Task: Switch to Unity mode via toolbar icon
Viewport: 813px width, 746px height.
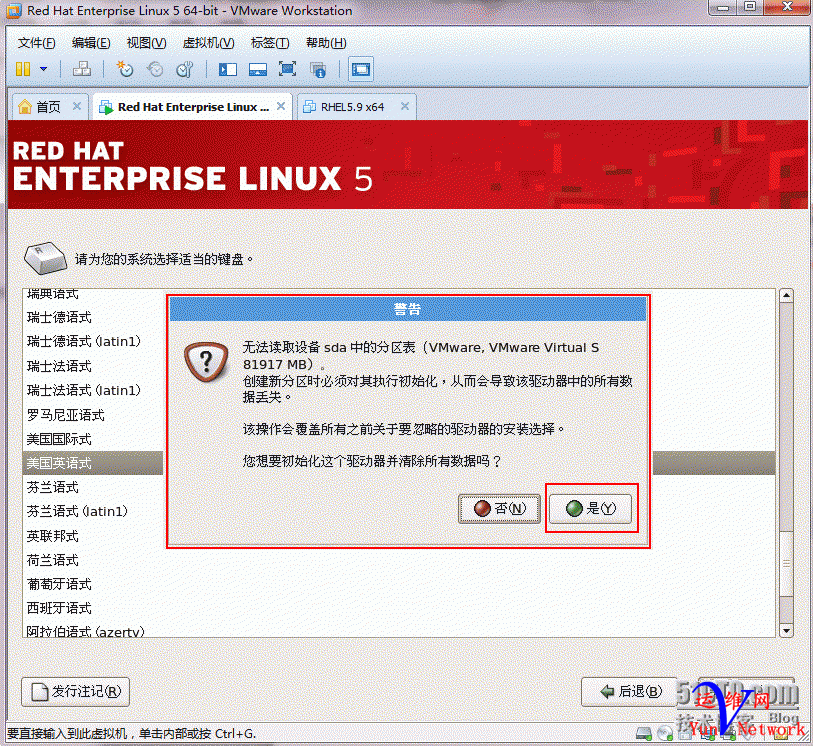Action: click(x=317, y=69)
